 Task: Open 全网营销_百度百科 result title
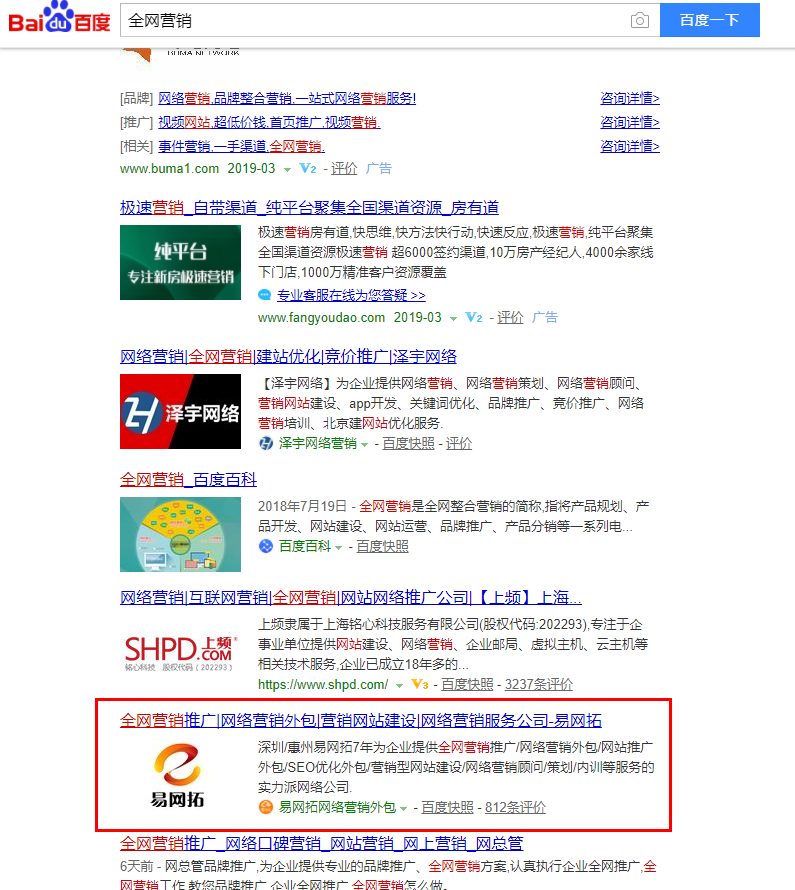pyautogui.click(x=188, y=480)
